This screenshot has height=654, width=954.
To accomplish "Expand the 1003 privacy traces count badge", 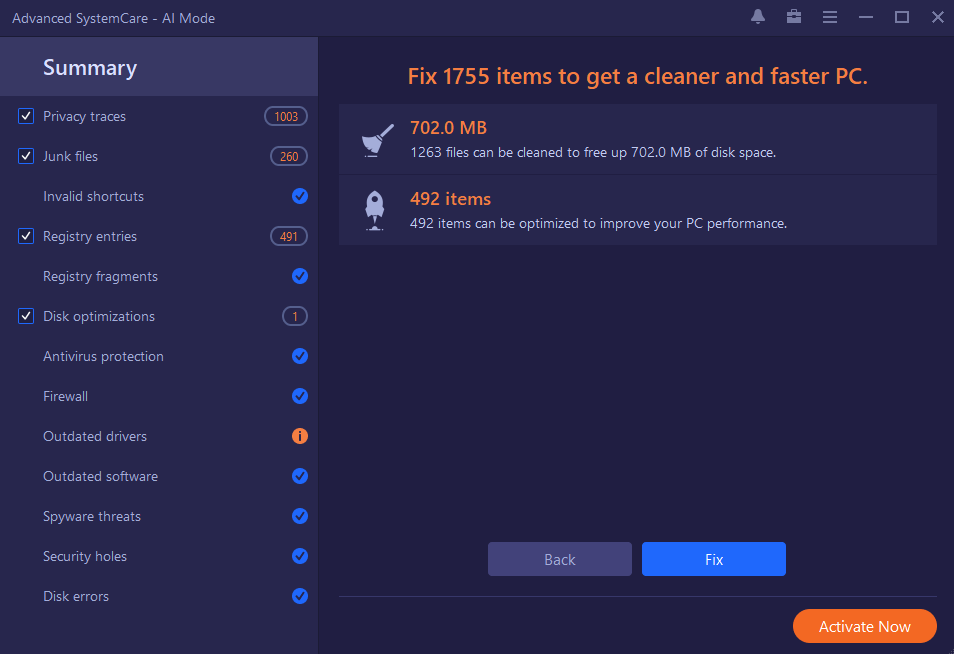I will [286, 116].
